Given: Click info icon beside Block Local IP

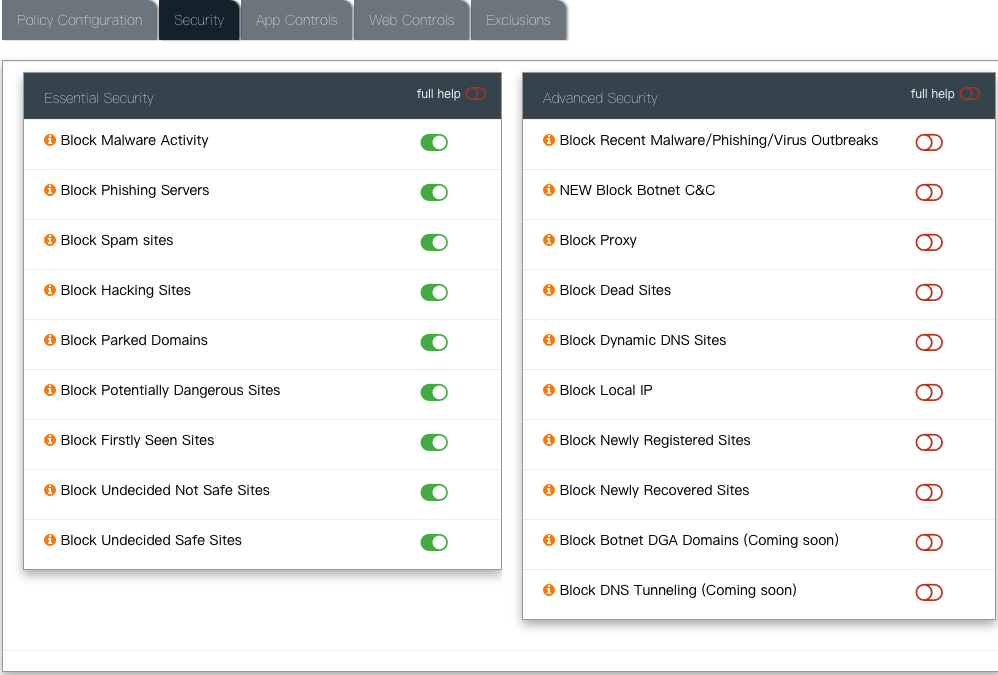Looking at the screenshot, I should tap(549, 390).
